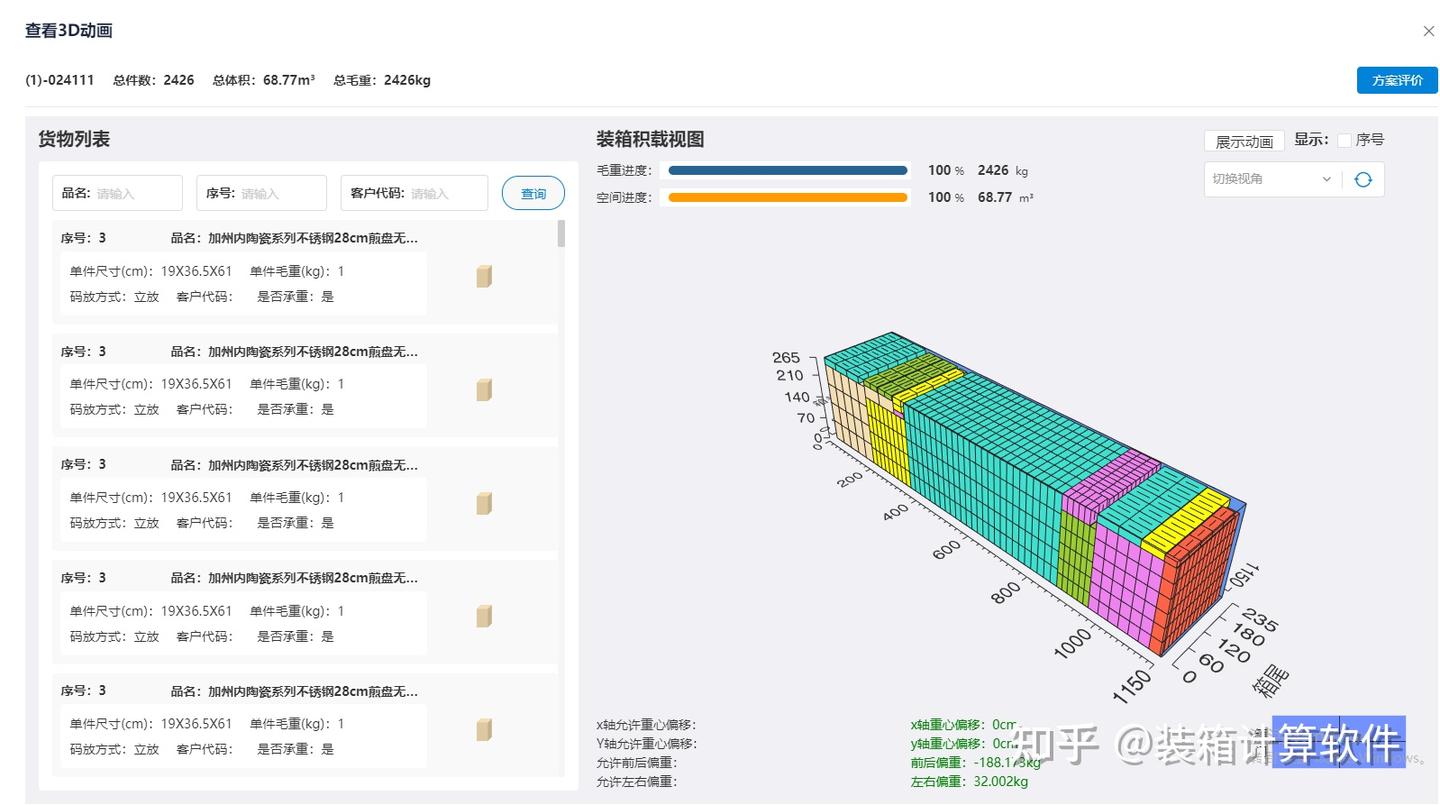
Task: Enable the 序号 display checkbox
Action: (1344, 140)
